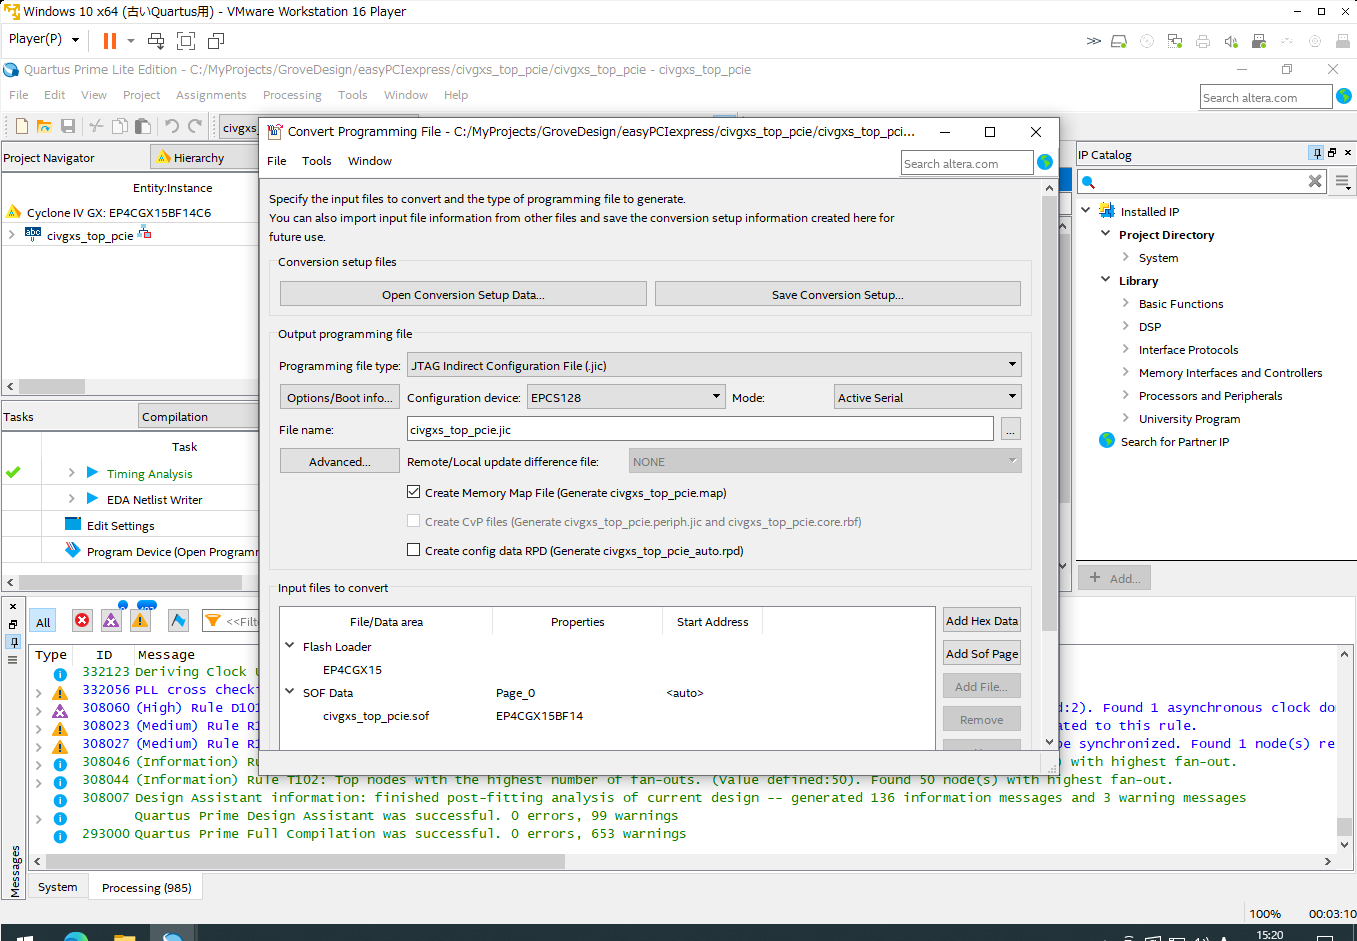1357x941 pixels.
Task: Click the yellow warning filter icon in Messages
Action: point(140,621)
